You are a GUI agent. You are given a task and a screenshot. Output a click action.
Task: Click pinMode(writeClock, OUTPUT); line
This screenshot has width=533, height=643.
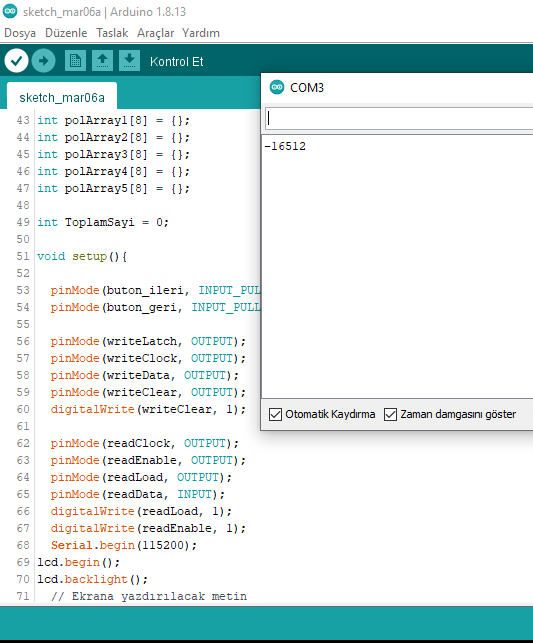click(x=148, y=358)
